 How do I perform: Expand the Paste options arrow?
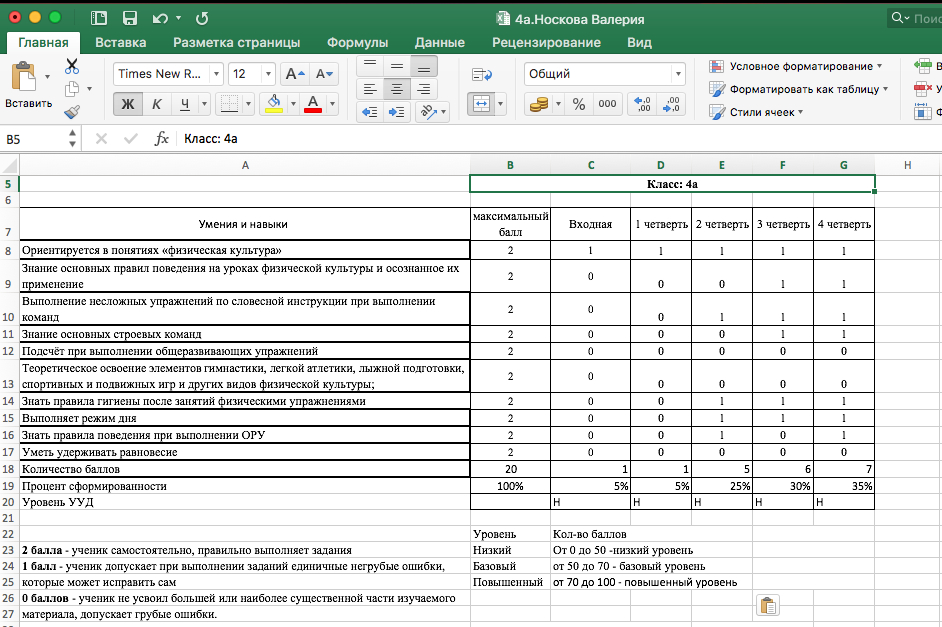(x=47, y=77)
